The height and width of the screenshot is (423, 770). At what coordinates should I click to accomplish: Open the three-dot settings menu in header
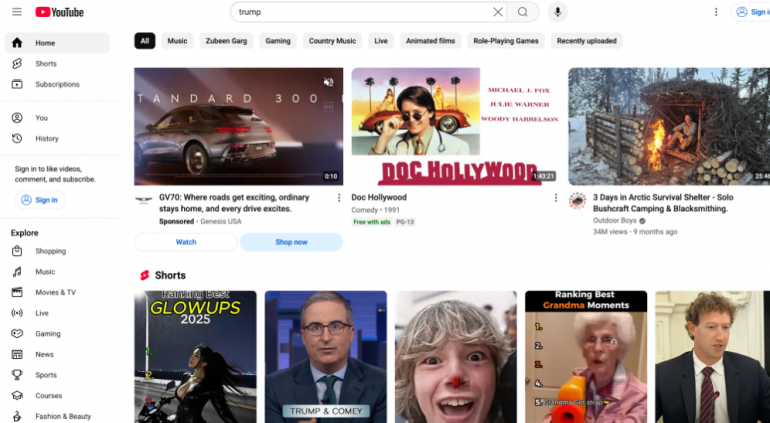click(x=716, y=12)
